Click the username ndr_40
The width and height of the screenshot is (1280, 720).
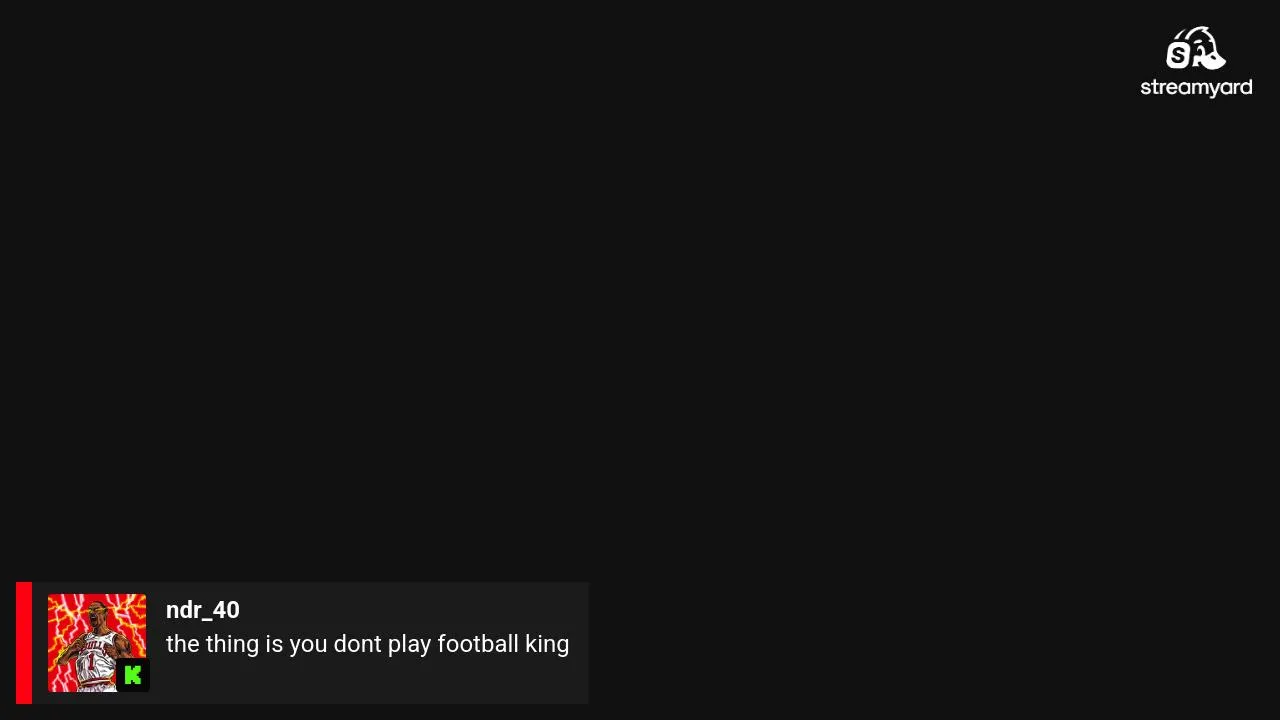pyautogui.click(x=202, y=610)
